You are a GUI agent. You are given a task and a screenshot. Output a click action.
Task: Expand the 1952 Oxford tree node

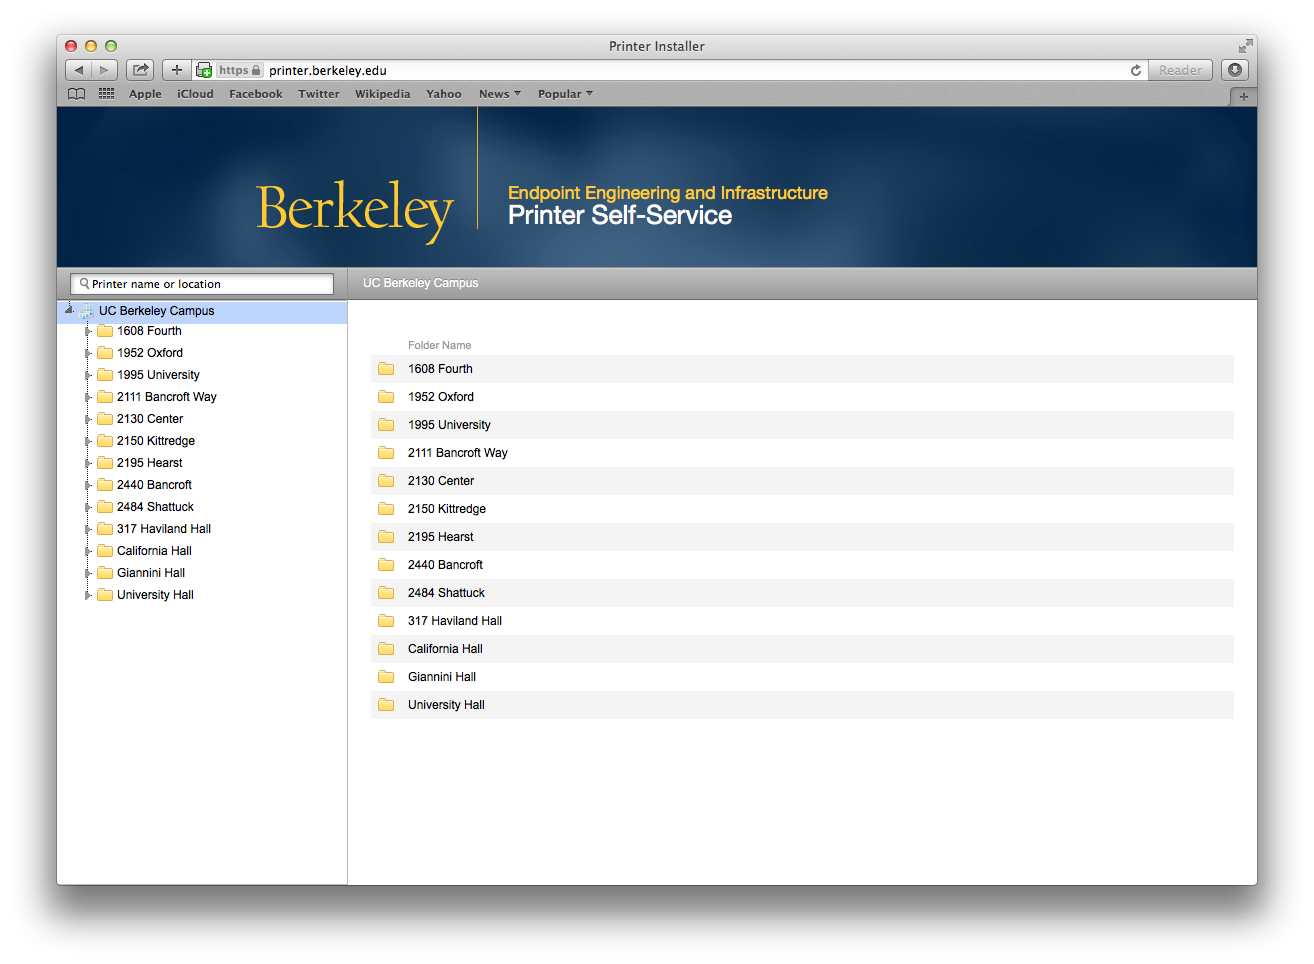click(x=88, y=353)
